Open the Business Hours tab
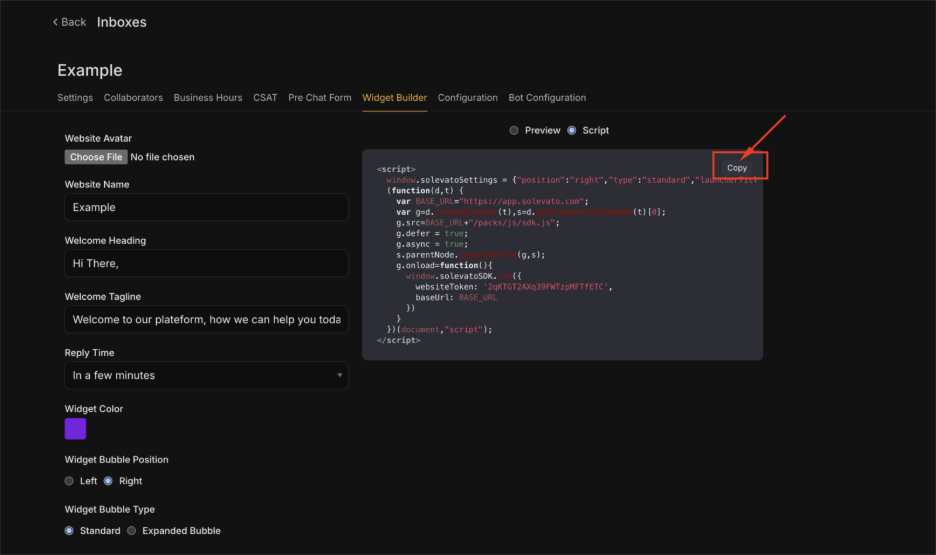The height and width of the screenshot is (555, 936). (208, 97)
